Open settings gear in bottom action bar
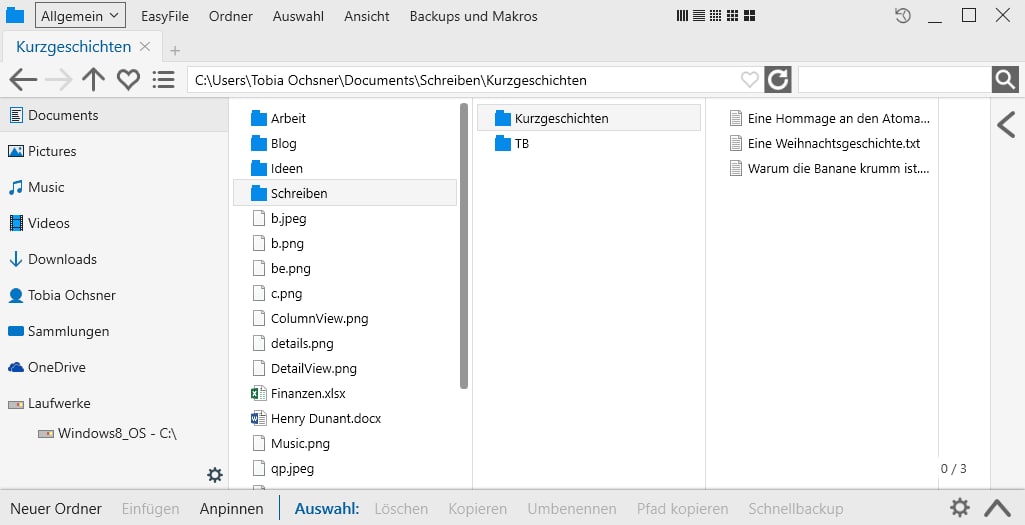Screen dimensions: 1025x525 [x=960, y=508]
